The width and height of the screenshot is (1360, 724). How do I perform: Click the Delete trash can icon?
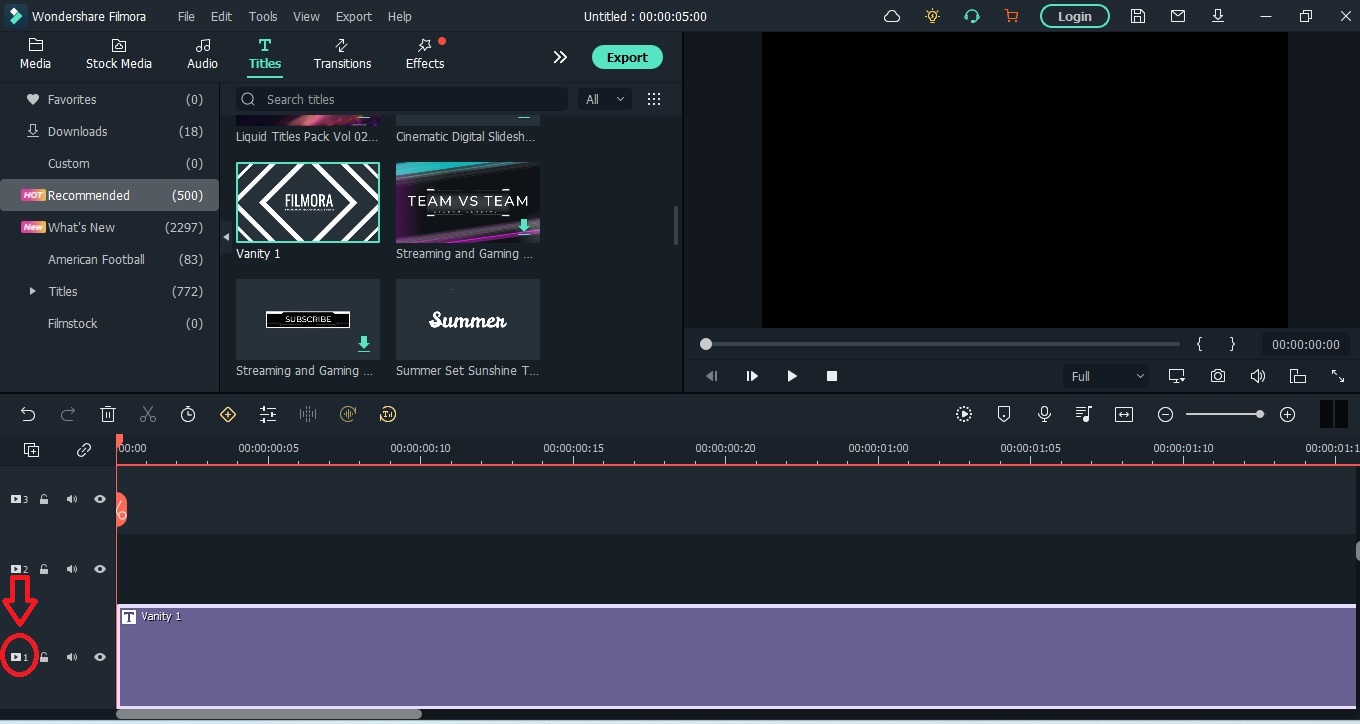tap(108, 414)
